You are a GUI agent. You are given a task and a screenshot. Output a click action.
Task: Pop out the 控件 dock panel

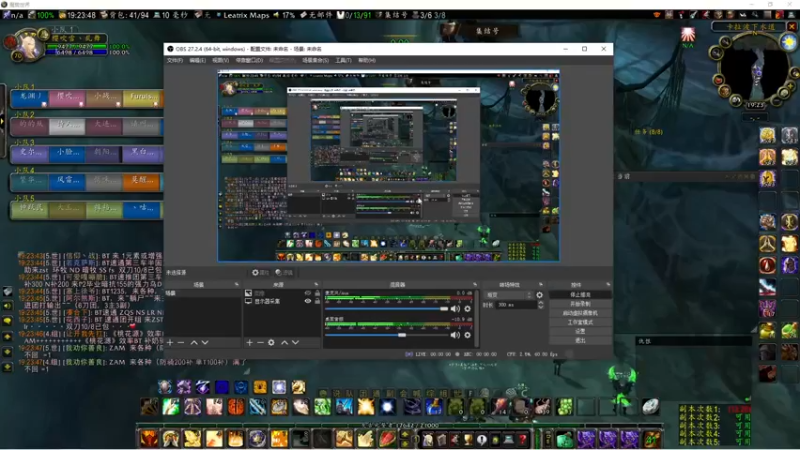608,284
